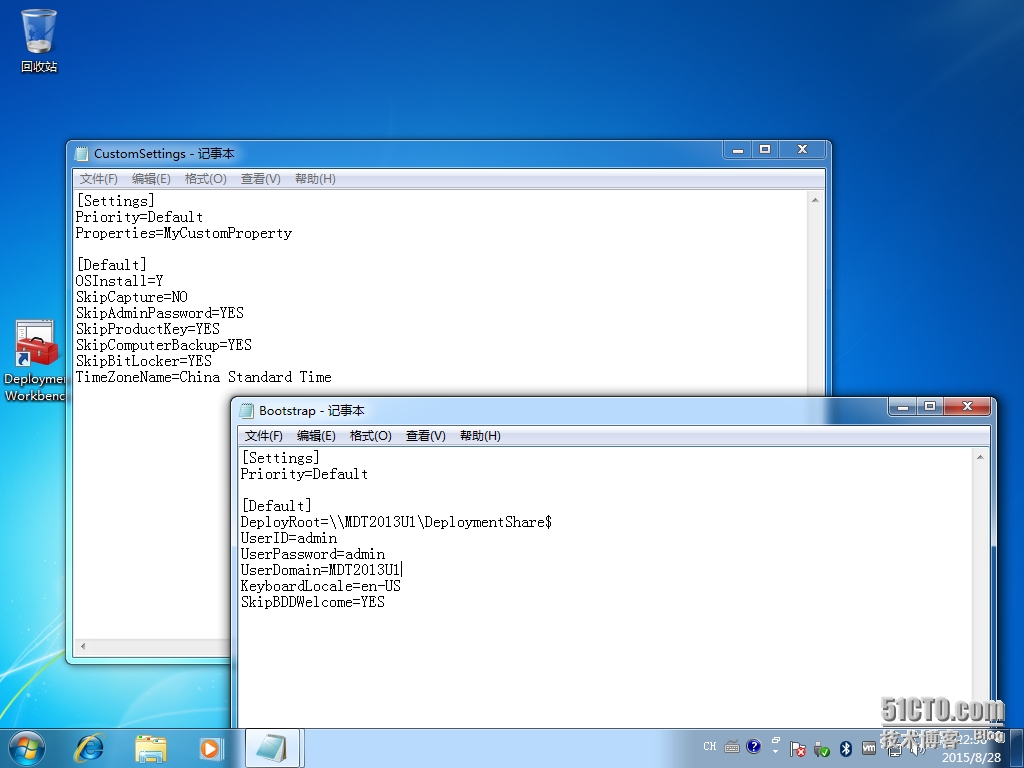This screenshot has width=1024, height=768.
Task: Click [Settings] line in CustomSettings
Action: click(115, 201)
